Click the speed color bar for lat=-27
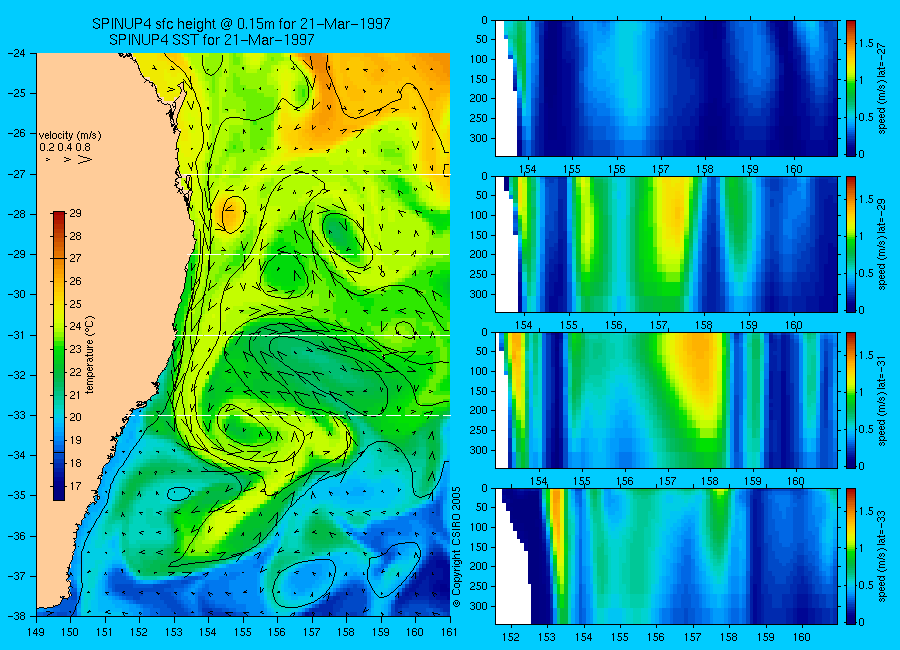The image size is (900, 650). 850,88
